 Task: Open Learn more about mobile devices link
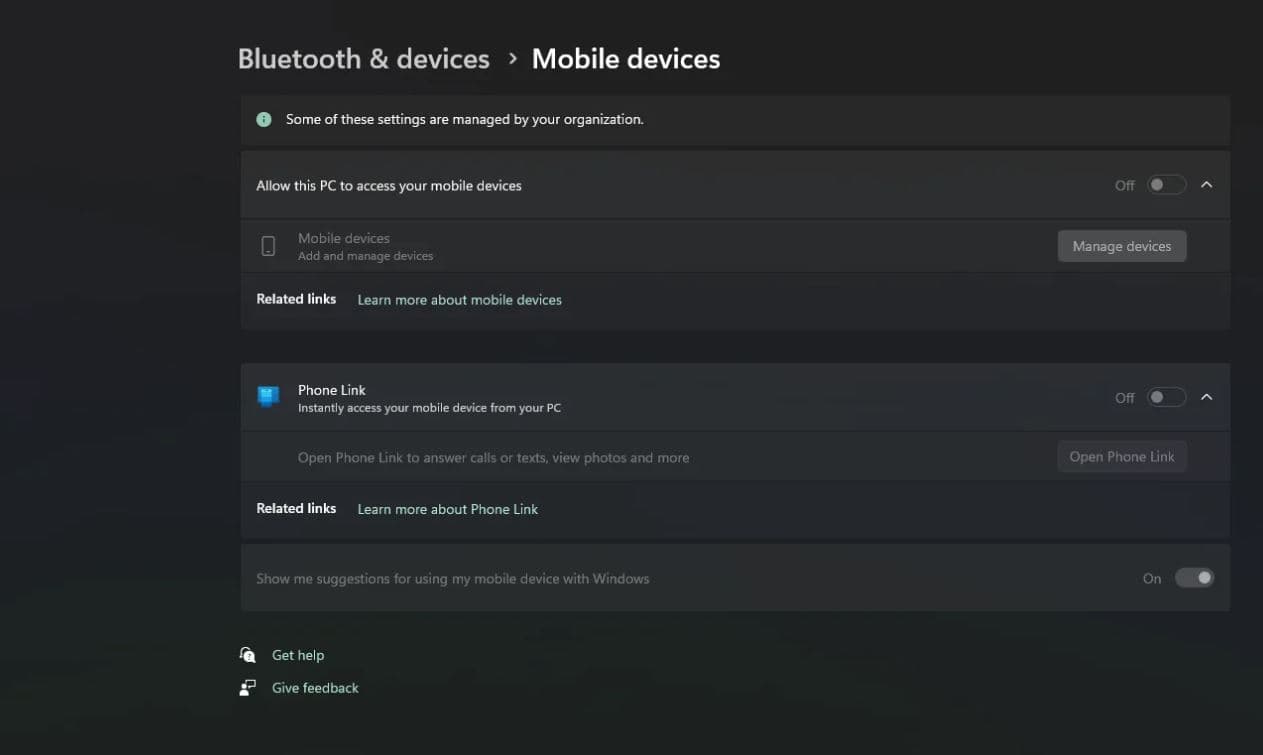460,300
